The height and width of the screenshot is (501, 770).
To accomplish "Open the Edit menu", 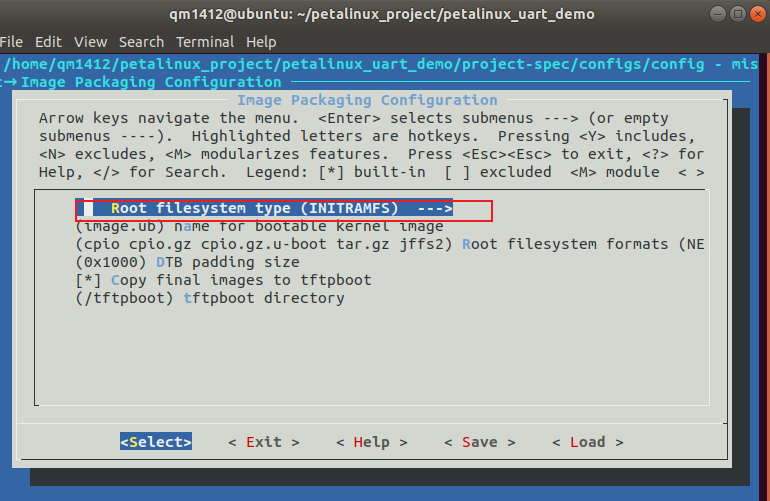I will (48, 42).
